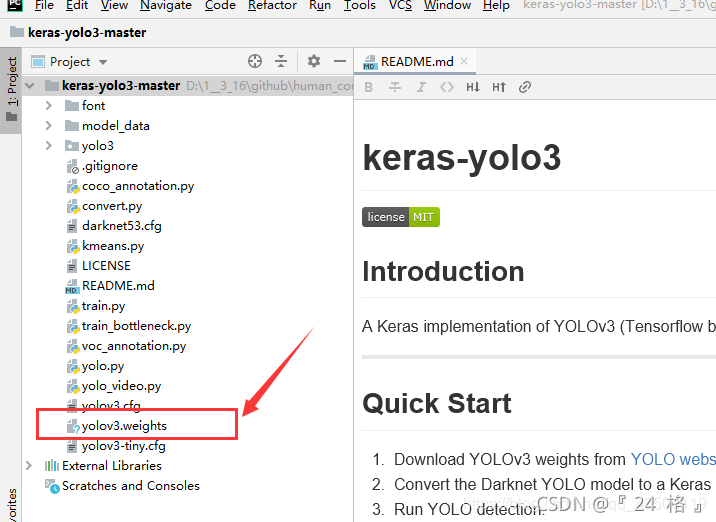Image resolution: width=716 pixels, height=522 pixels.
Task: Select the README.md editor tab
Action: [415, 61]
